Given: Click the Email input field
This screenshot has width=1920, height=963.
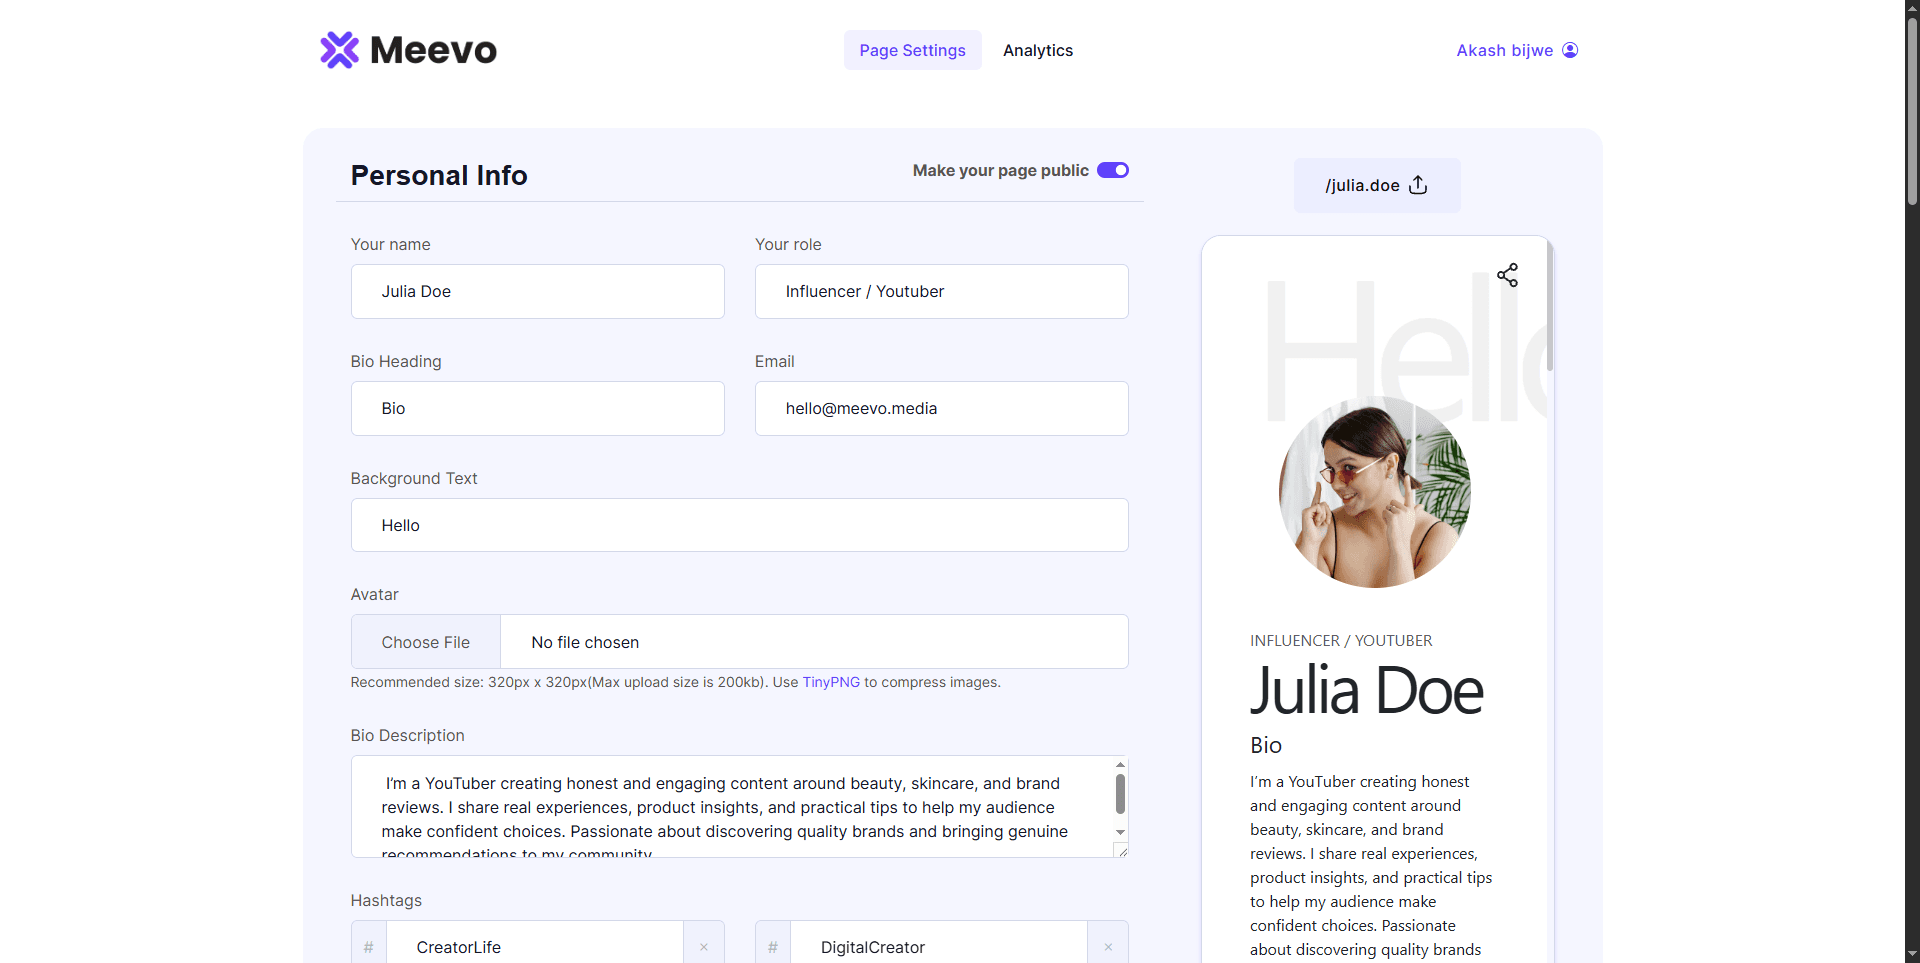Looking at the screenshot, I should 941,408.
